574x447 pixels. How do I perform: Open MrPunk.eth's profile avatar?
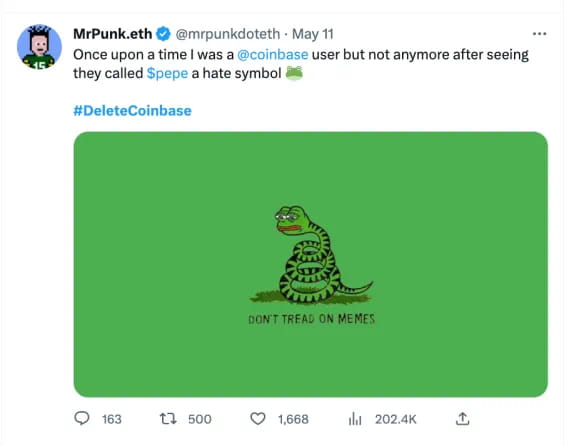tap(39, 46)
